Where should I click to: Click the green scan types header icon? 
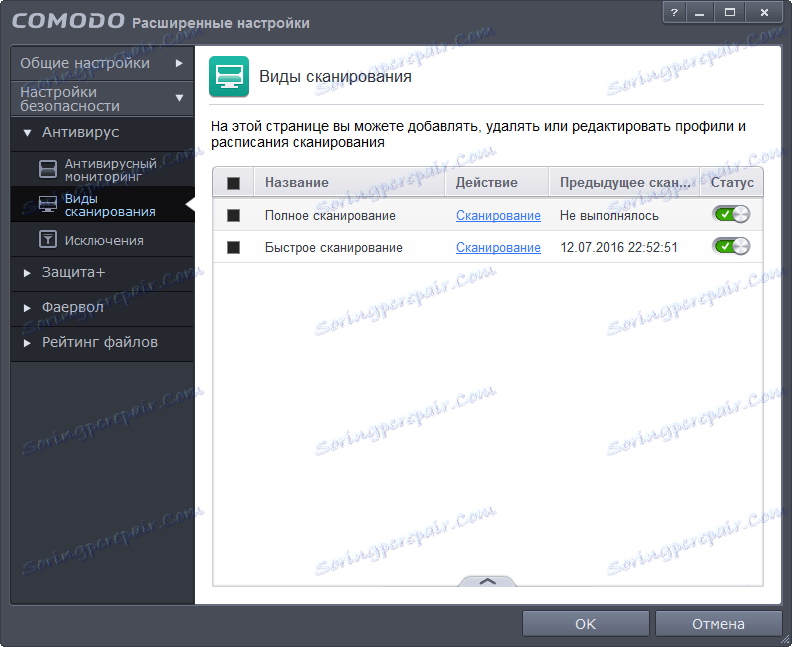(229, 76)
